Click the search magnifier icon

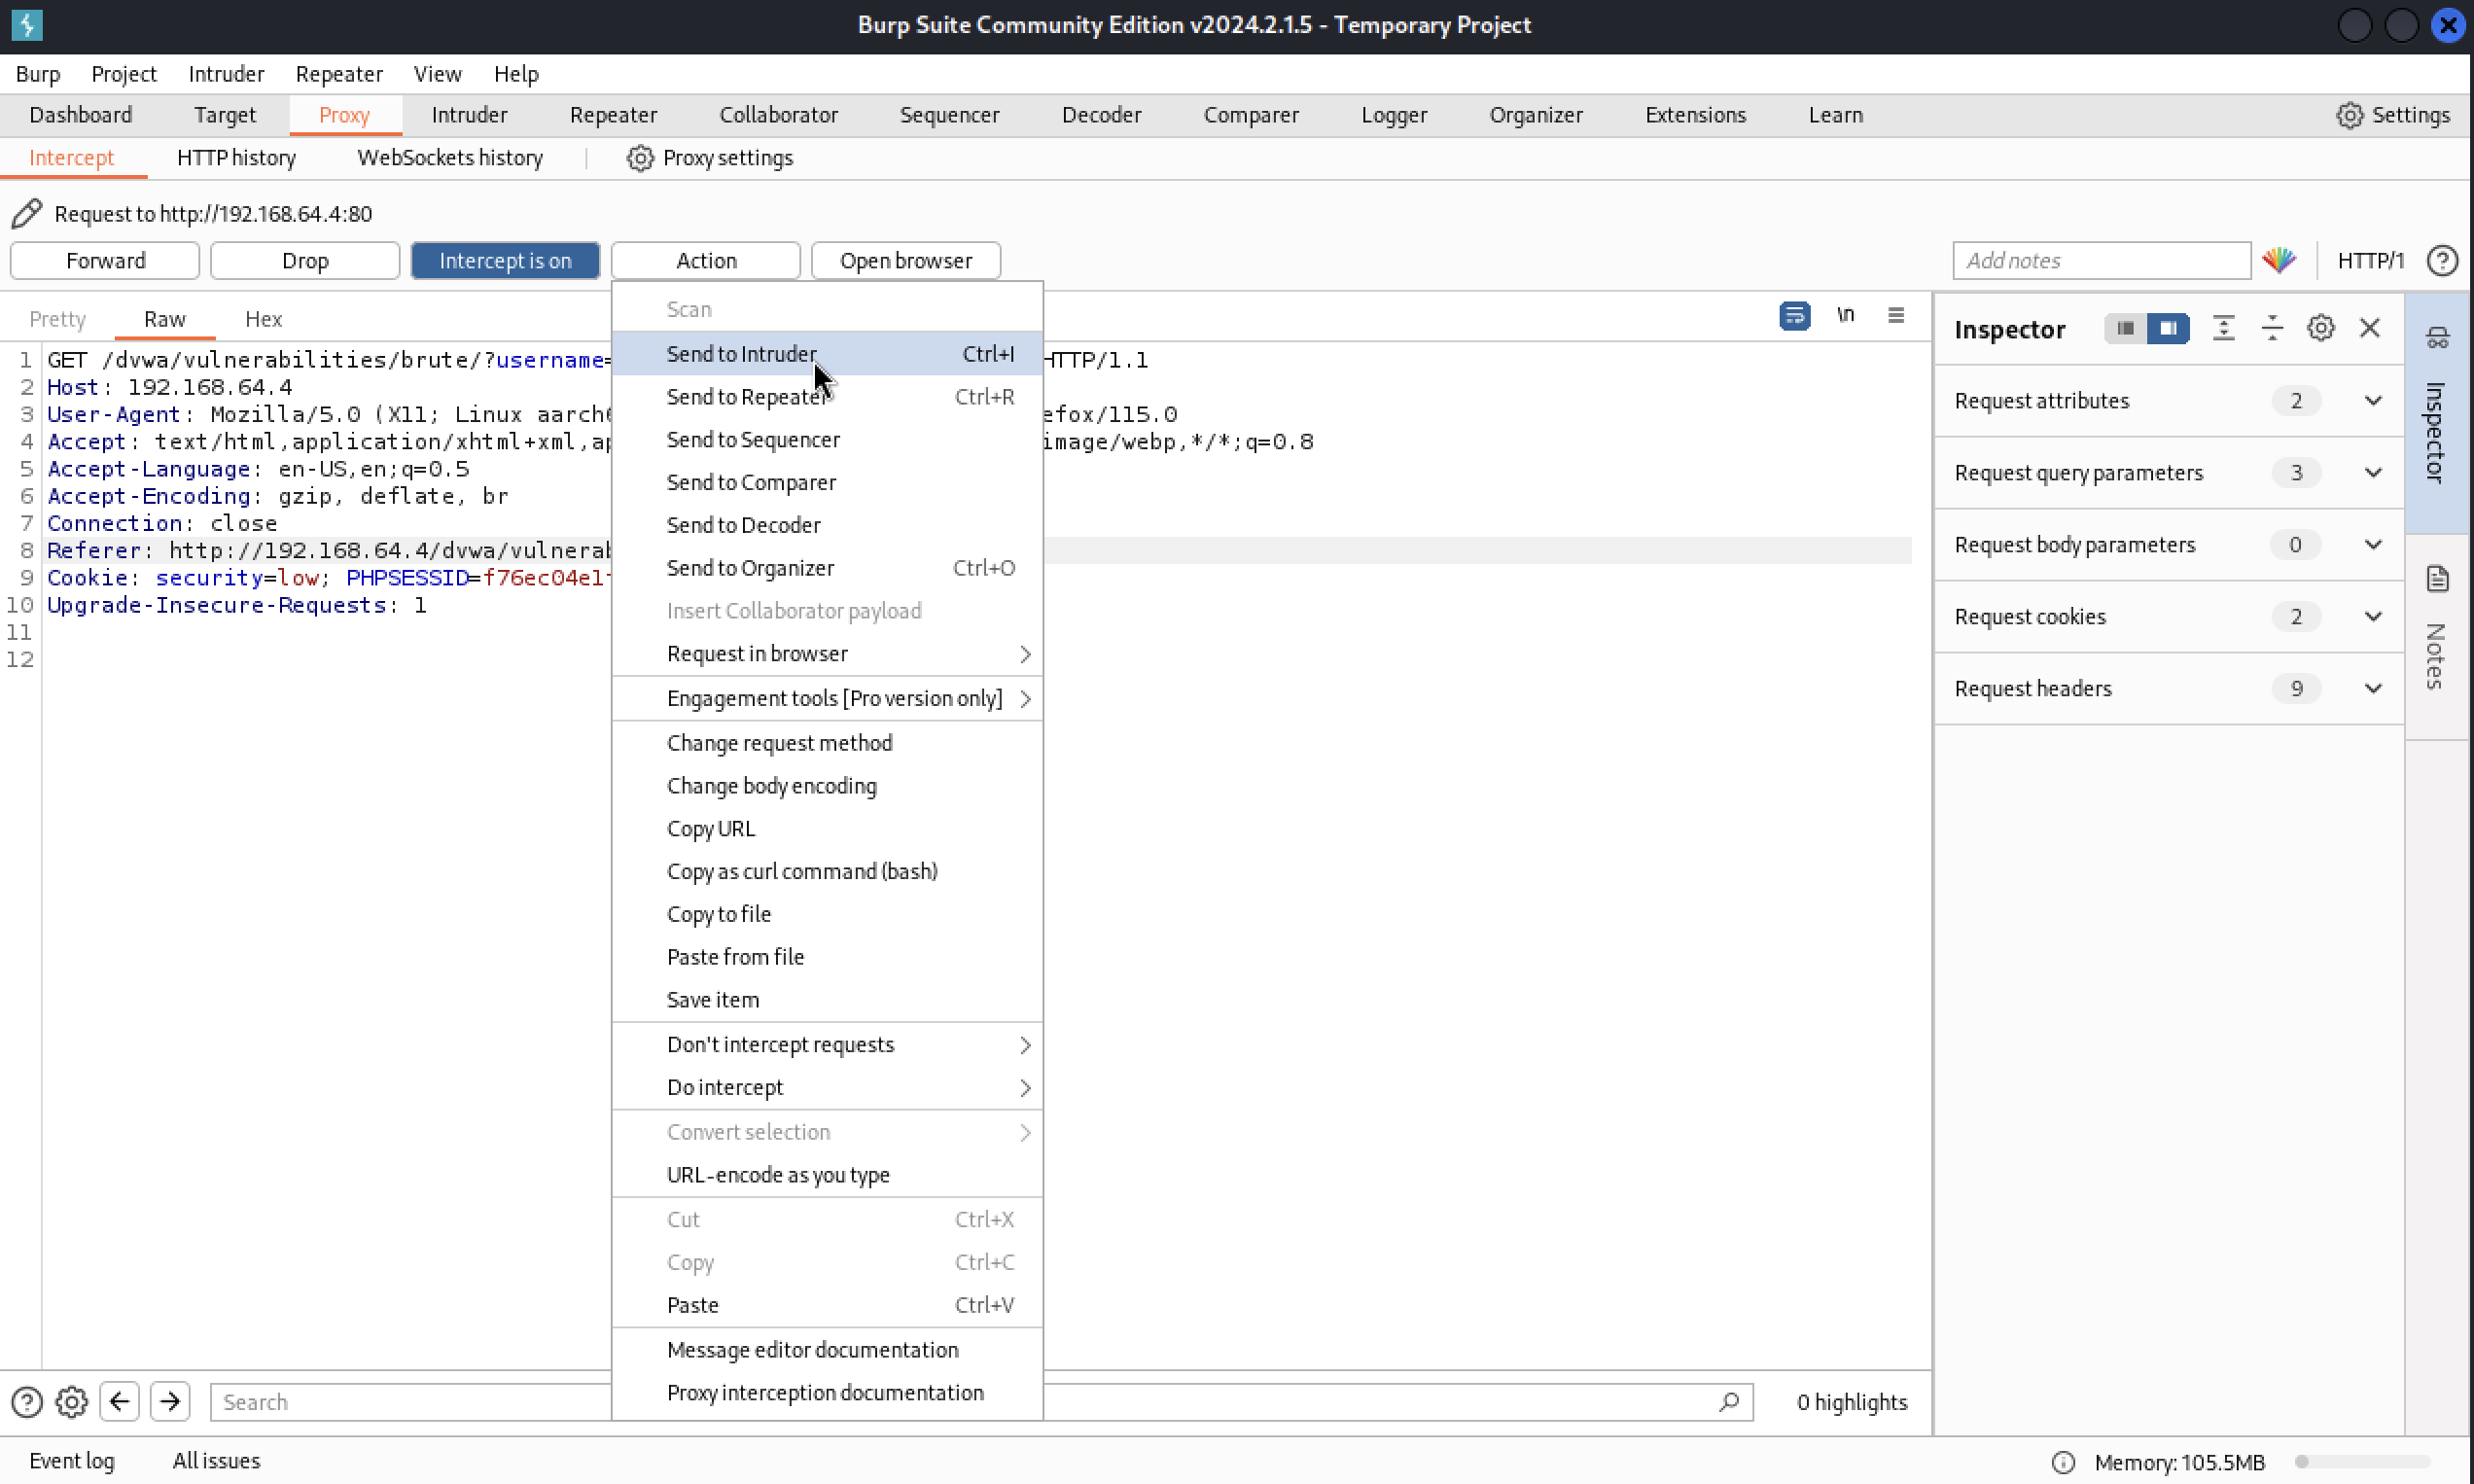point(1728,1402)
